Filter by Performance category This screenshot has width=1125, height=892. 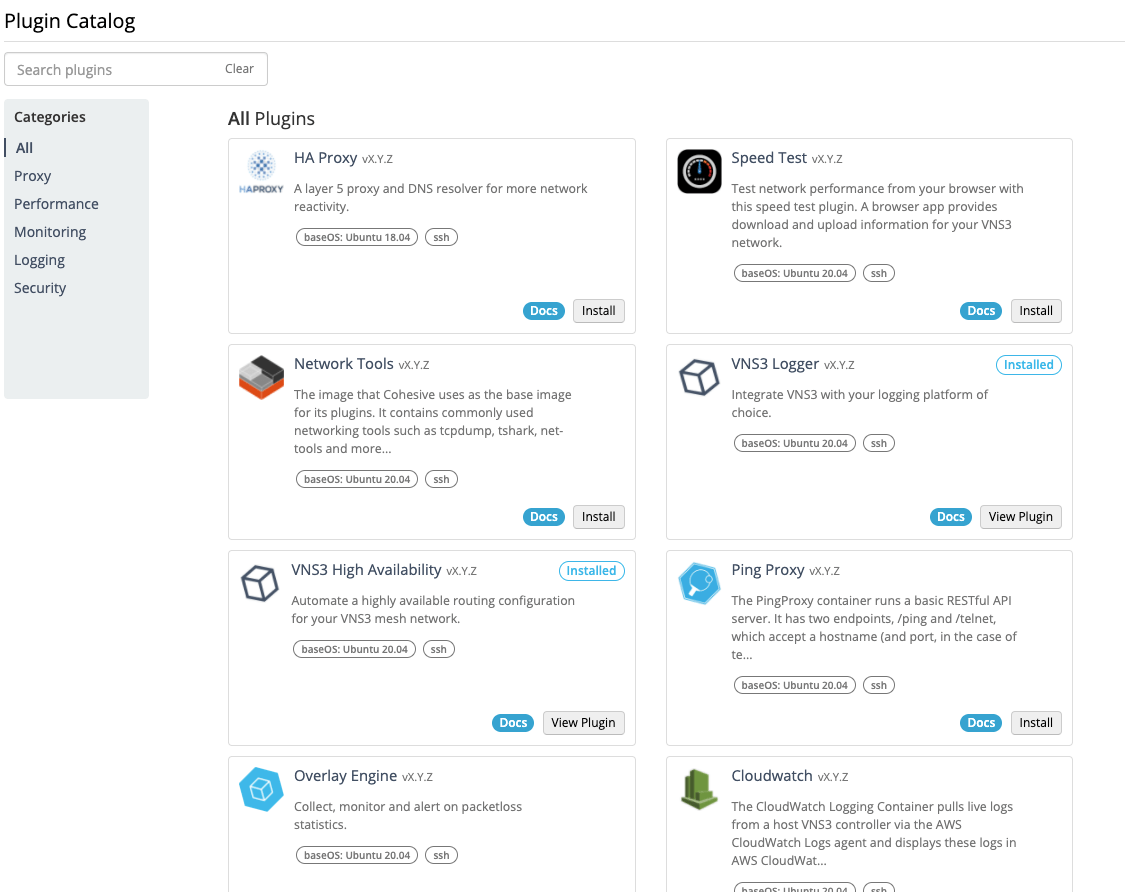coord(57,204)
